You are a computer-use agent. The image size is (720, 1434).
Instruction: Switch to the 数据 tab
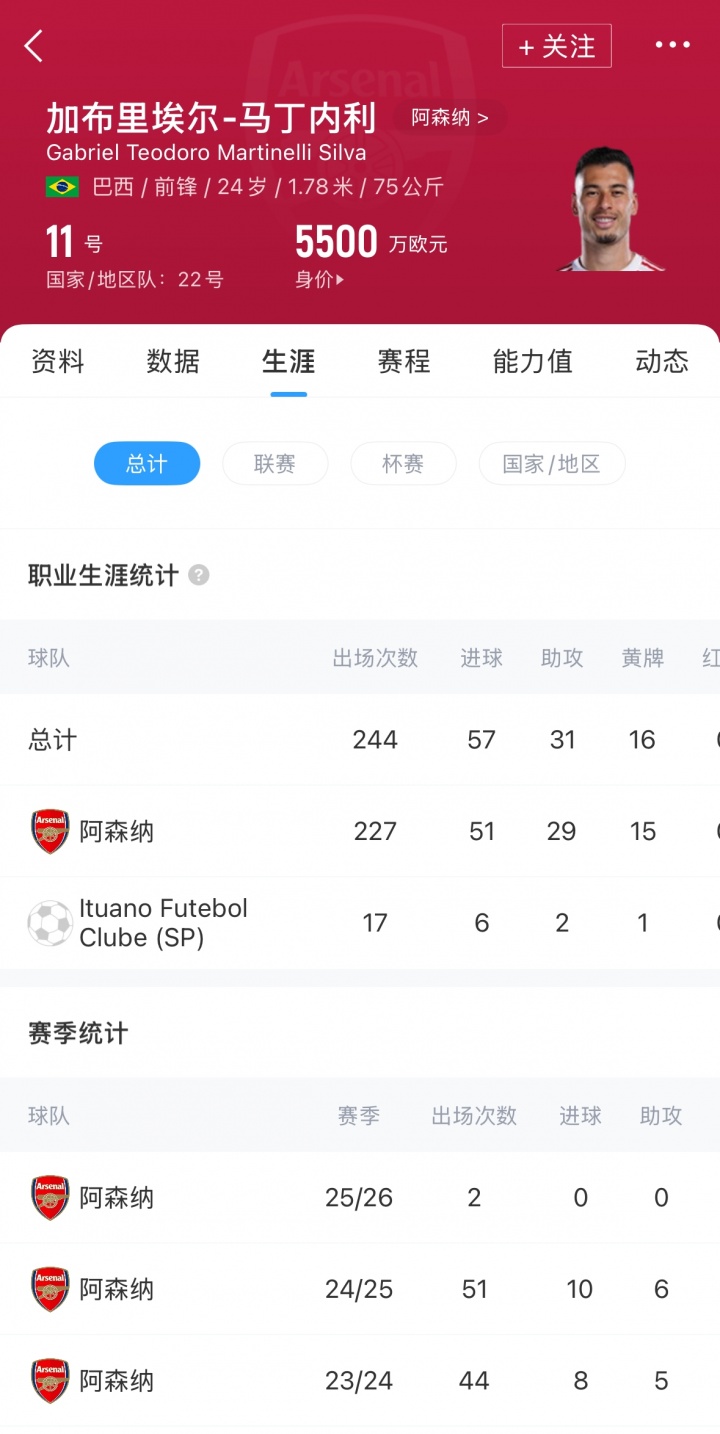pos(173,361)
